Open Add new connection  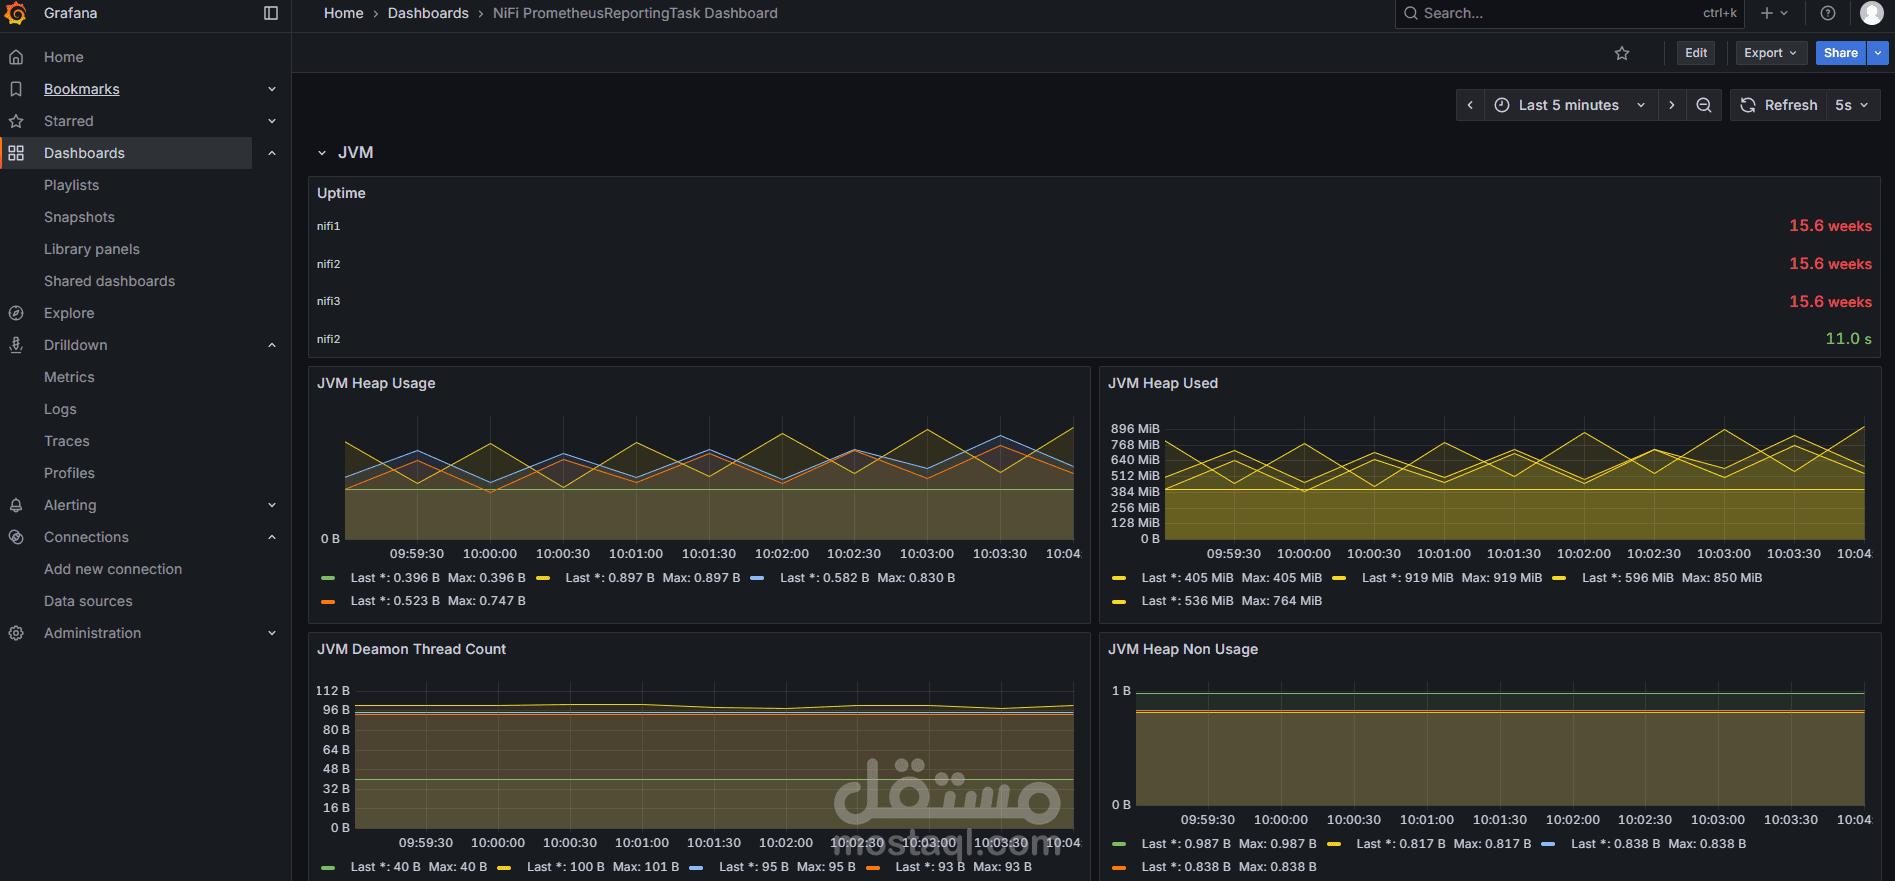point(113,569)
